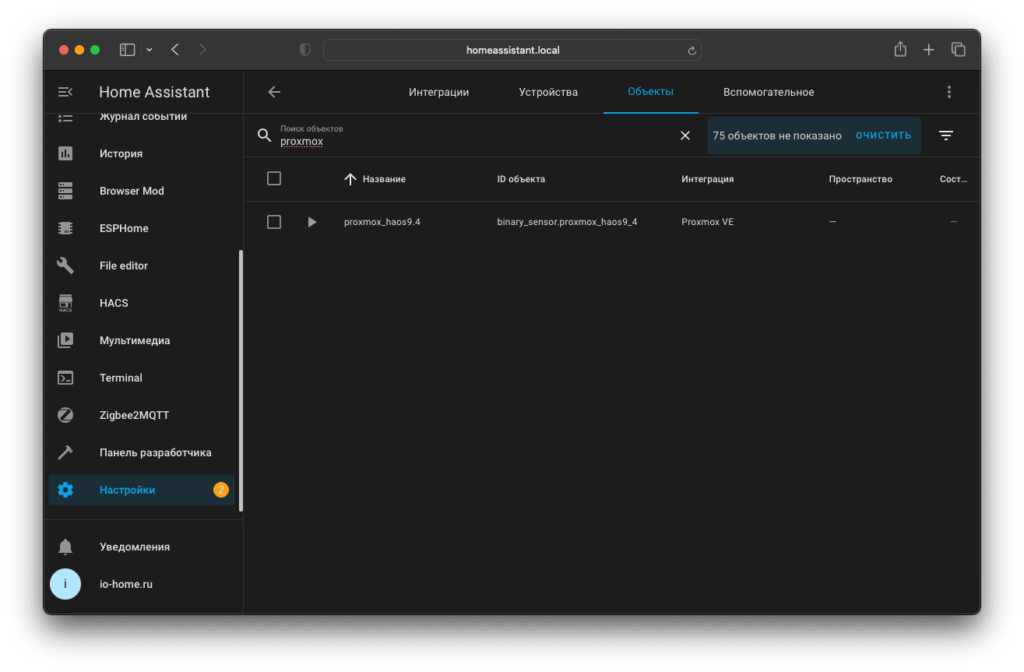Screen dimensions: 1024x672
Task: Open io-home.ru profile label
Action: [x=126, y=584]
